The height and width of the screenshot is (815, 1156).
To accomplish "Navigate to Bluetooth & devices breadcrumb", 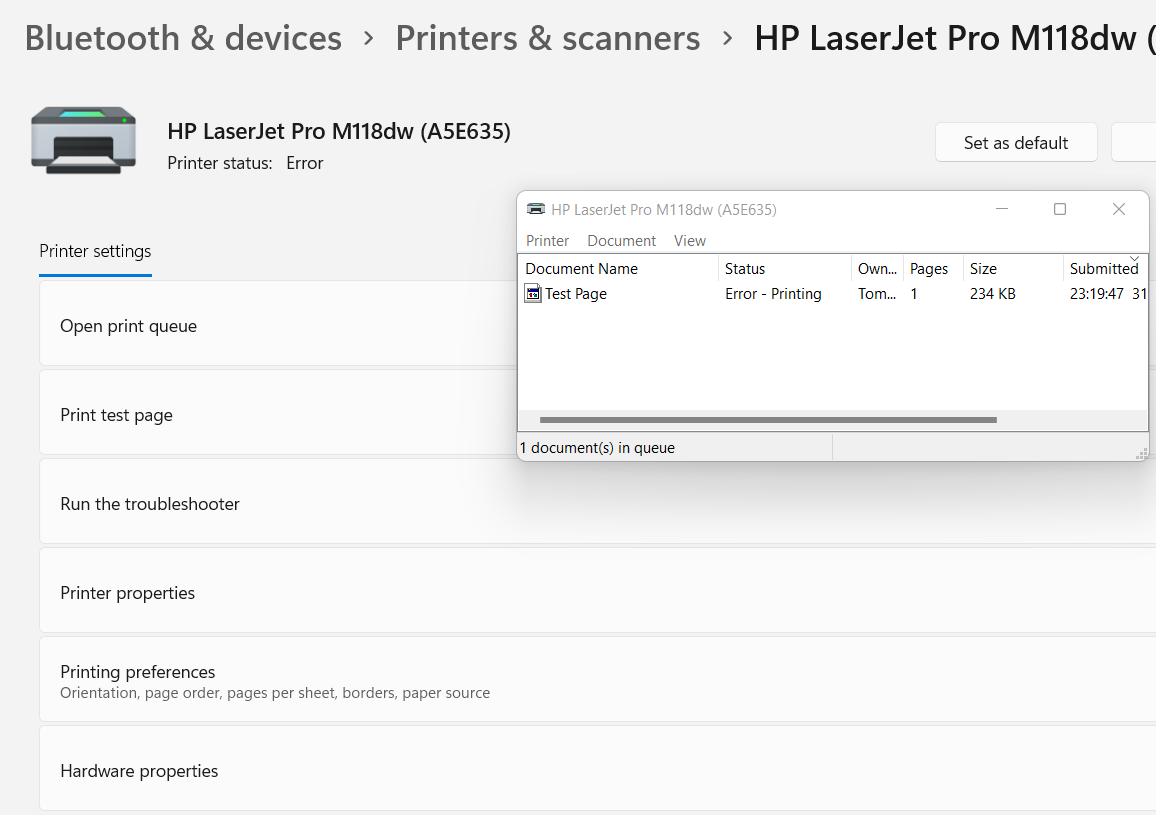I will [x=183, y=38].
